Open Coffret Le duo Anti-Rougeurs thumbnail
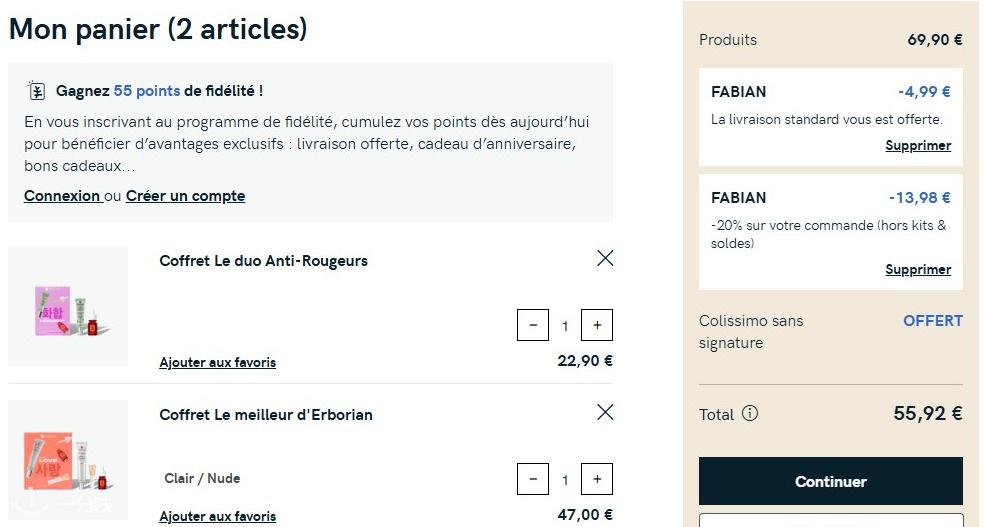Viewport: 984px width, 527px height. pos(68,306)
